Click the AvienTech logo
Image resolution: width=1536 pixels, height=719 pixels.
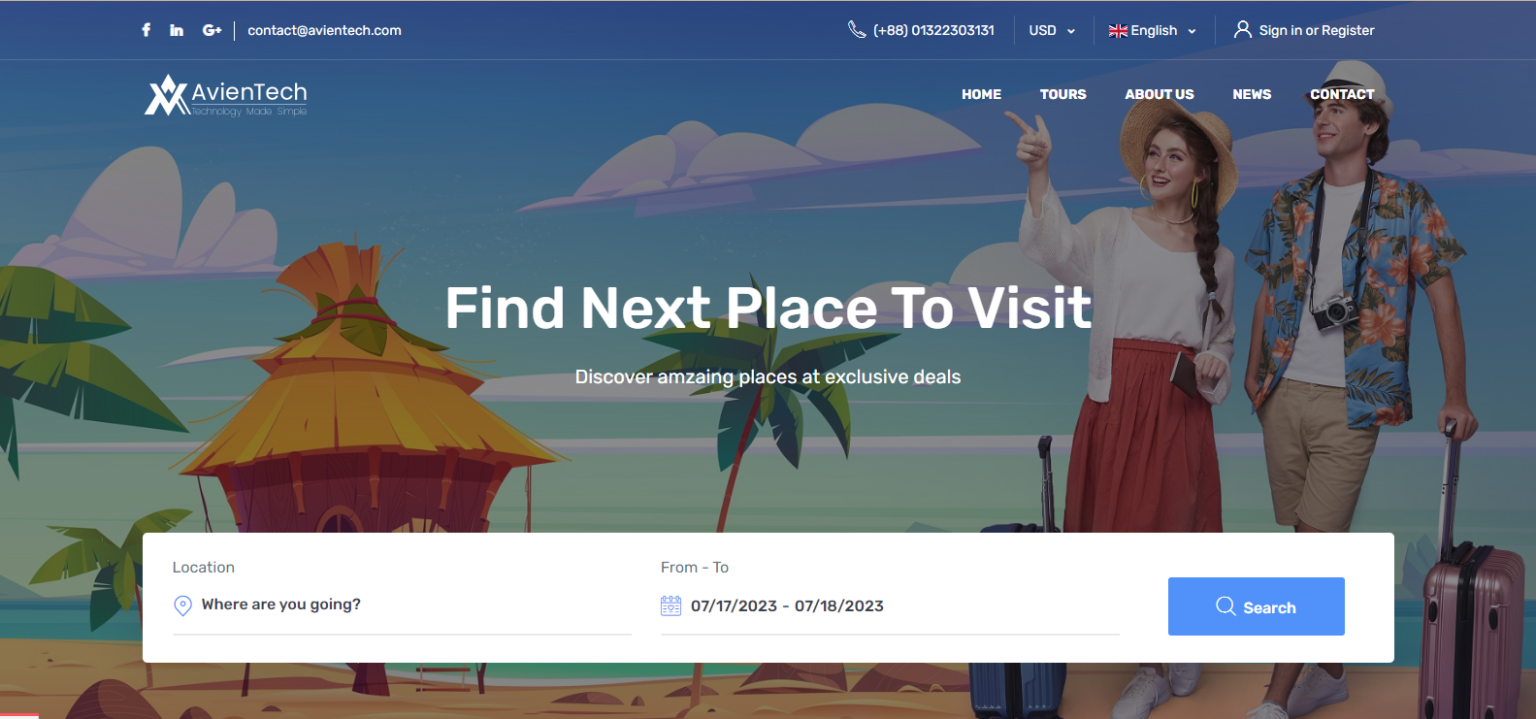click(x=226, y=95)
